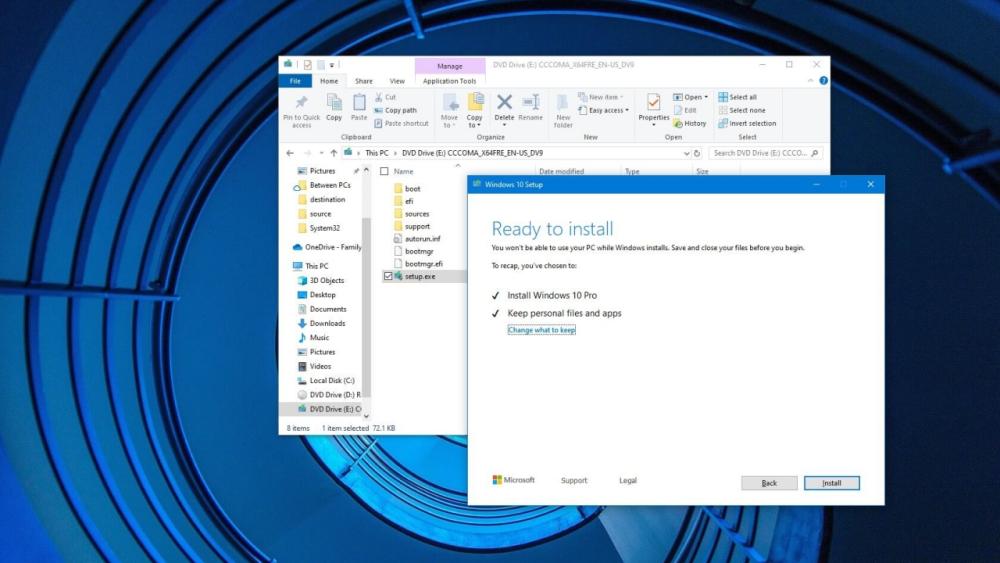This screenshot has width=1000, height=563.
Task: Click Invert selection in the ribbon
Action: pyautogui.click(x=747, y=124)
